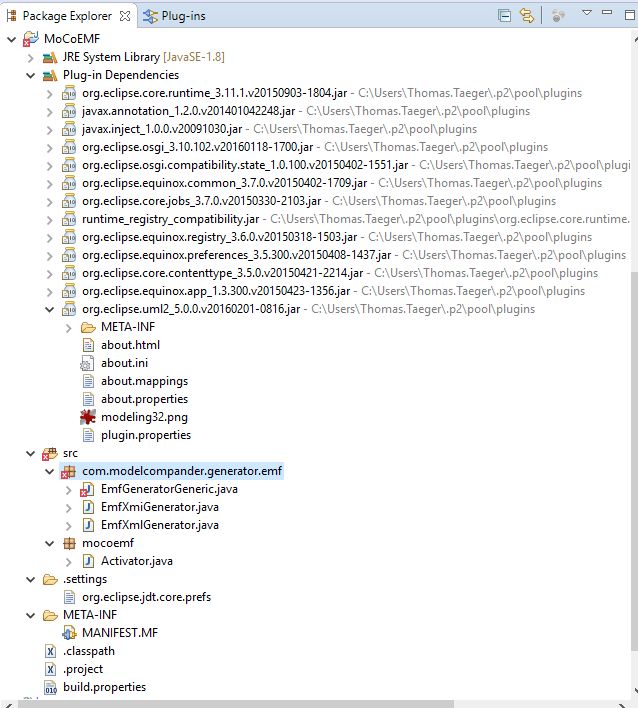The image size is (638, 708).
Task: Click the vertical scrollbar of the tree
Action: pos(634,461)
